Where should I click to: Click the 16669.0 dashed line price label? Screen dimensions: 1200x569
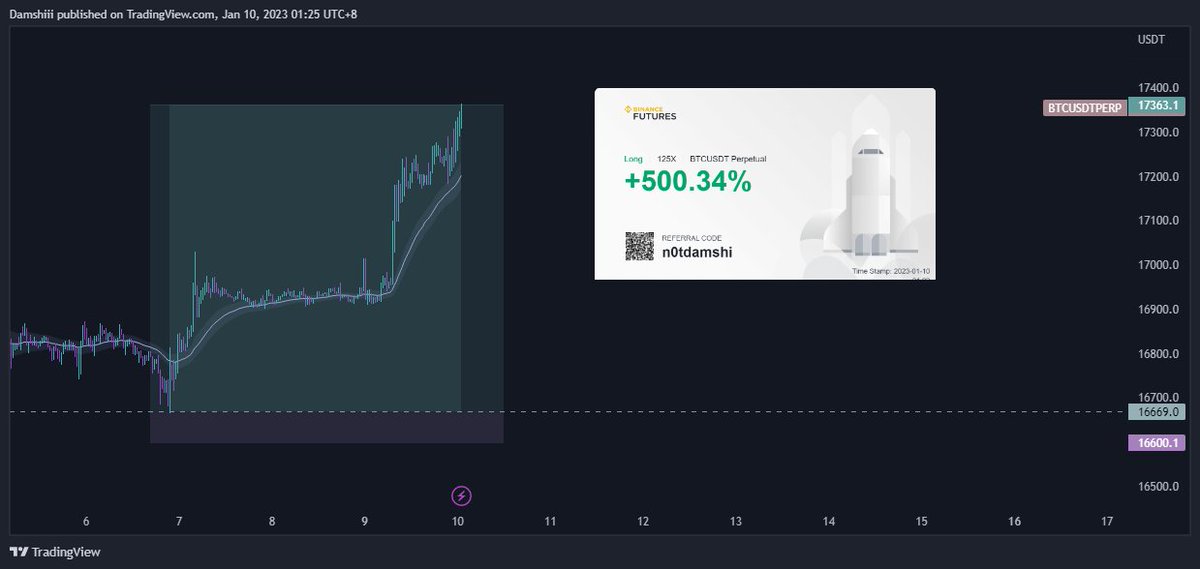(1158, 411)
